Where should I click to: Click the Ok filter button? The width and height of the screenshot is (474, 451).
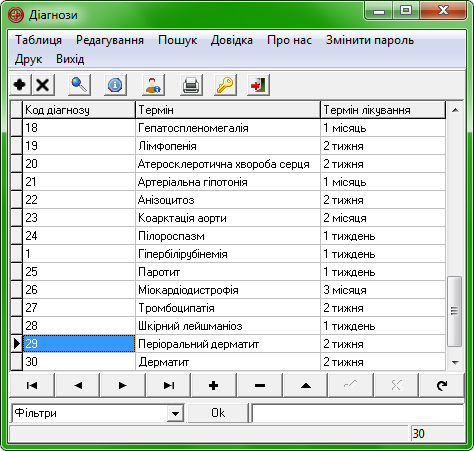[218, 413]
